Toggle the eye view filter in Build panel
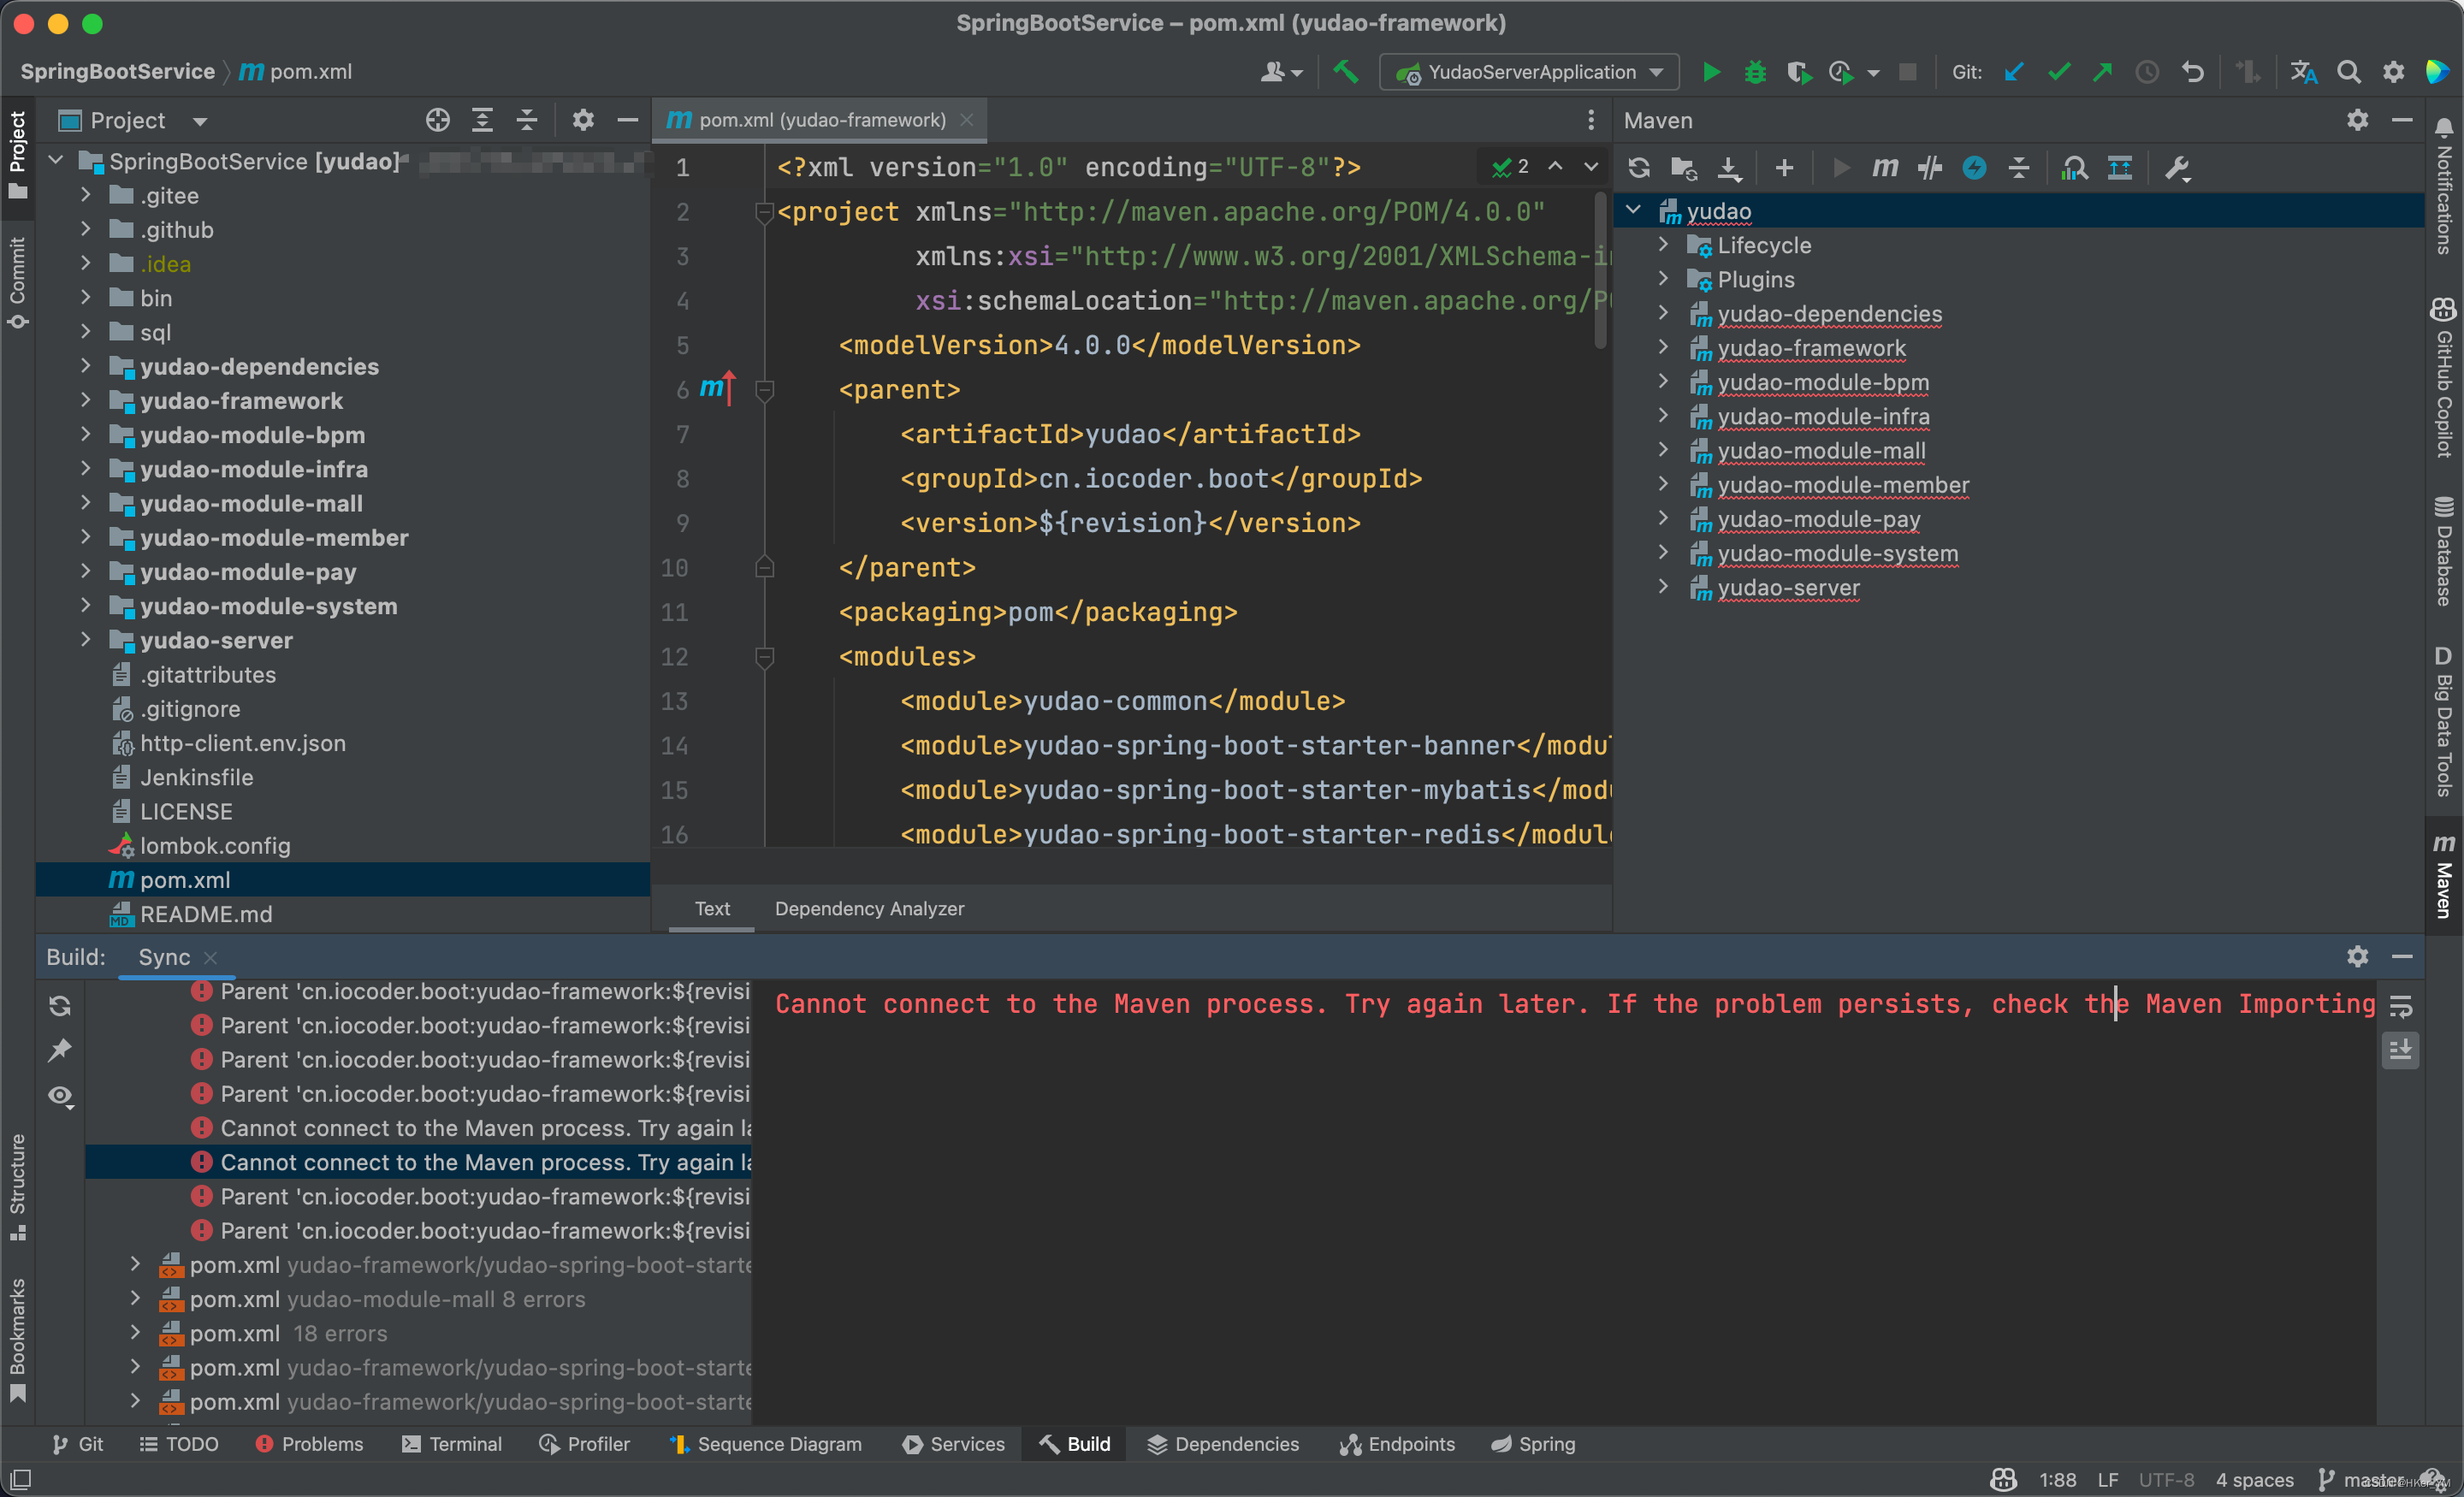Image resolution: width=2464 pixels, height=1497 pixels. tap(60, 1096)
